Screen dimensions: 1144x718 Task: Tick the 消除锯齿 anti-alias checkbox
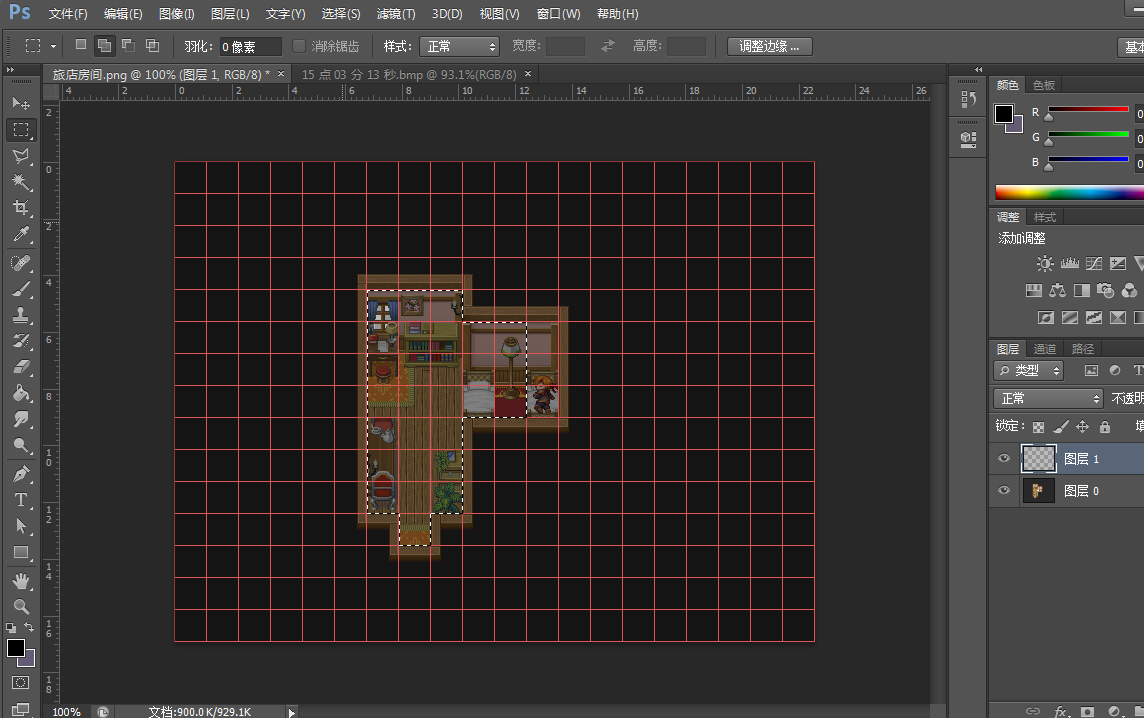pos(298,46)
